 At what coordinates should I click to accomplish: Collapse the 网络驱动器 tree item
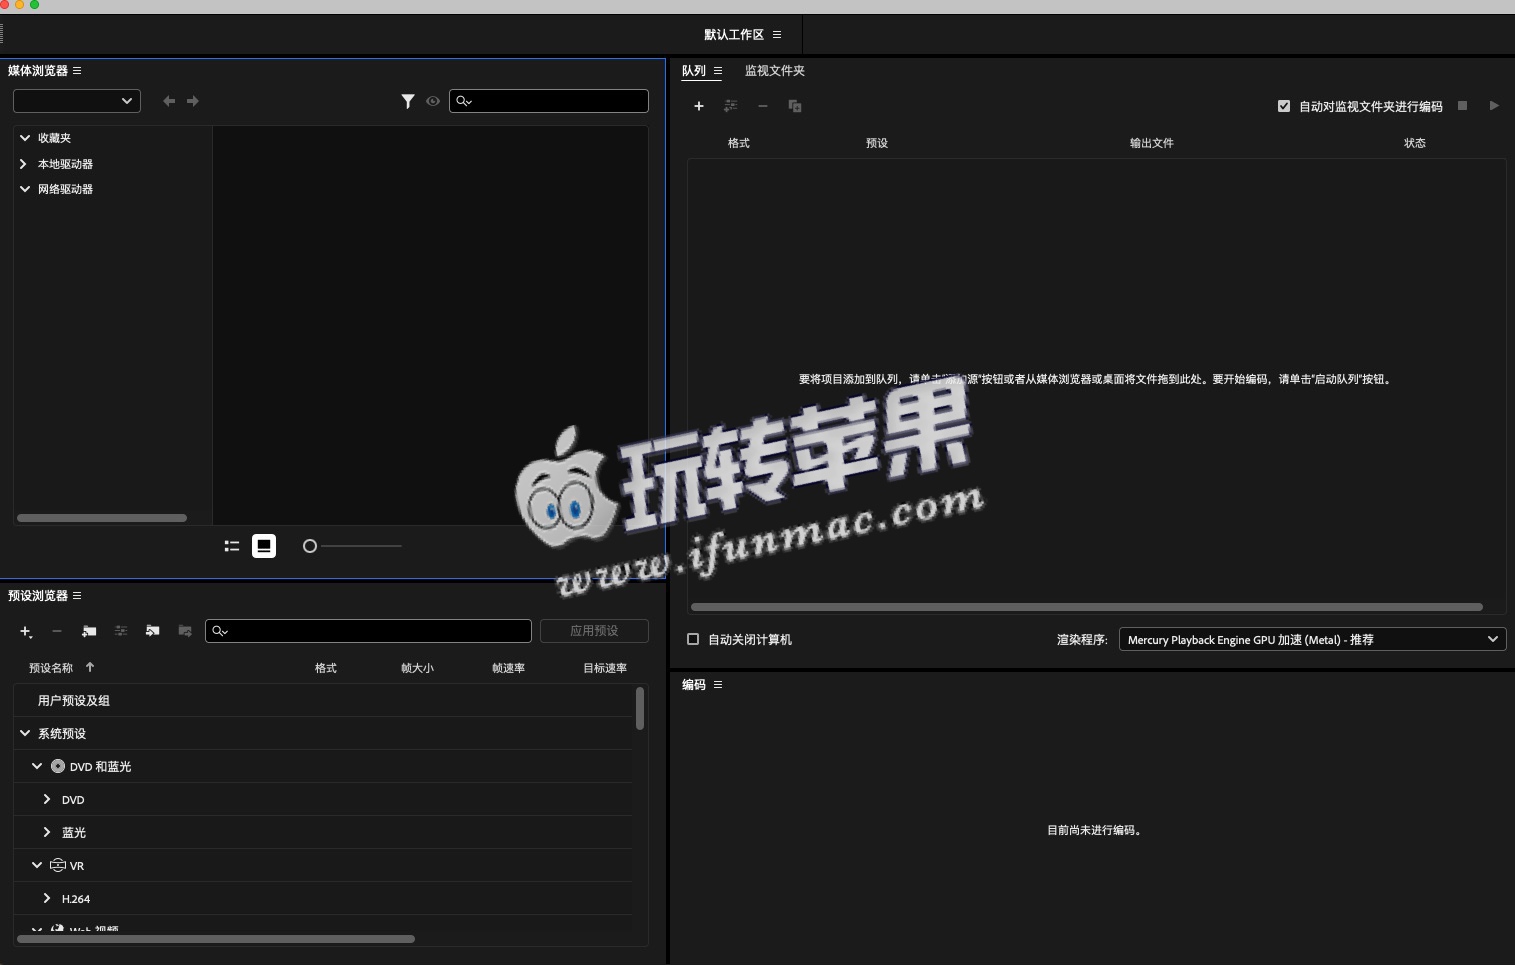25,189
